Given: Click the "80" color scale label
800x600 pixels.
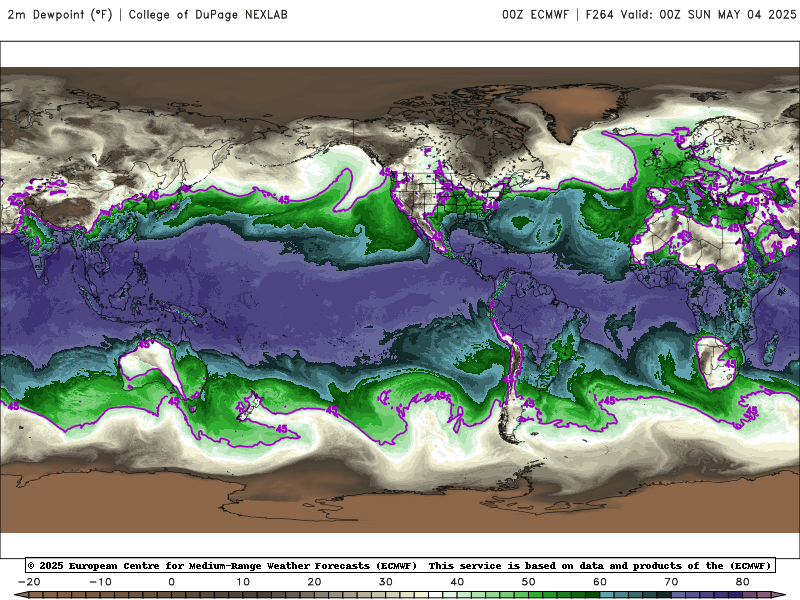Looking at the screenshot, I should coord(743,582).
